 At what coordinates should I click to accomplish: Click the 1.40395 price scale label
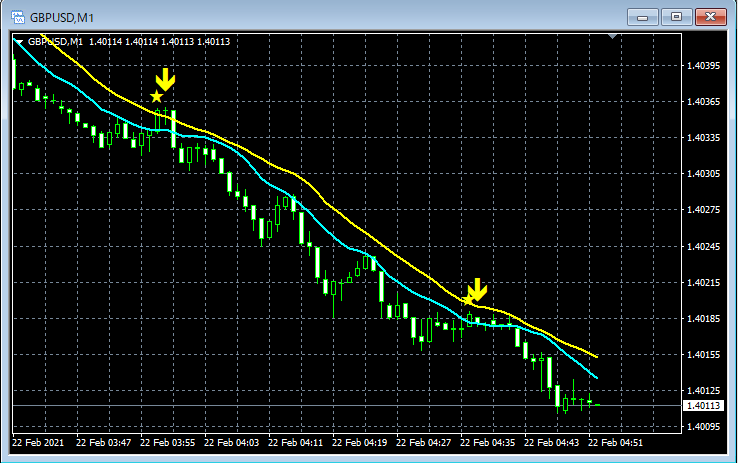[x=704, y=66]
